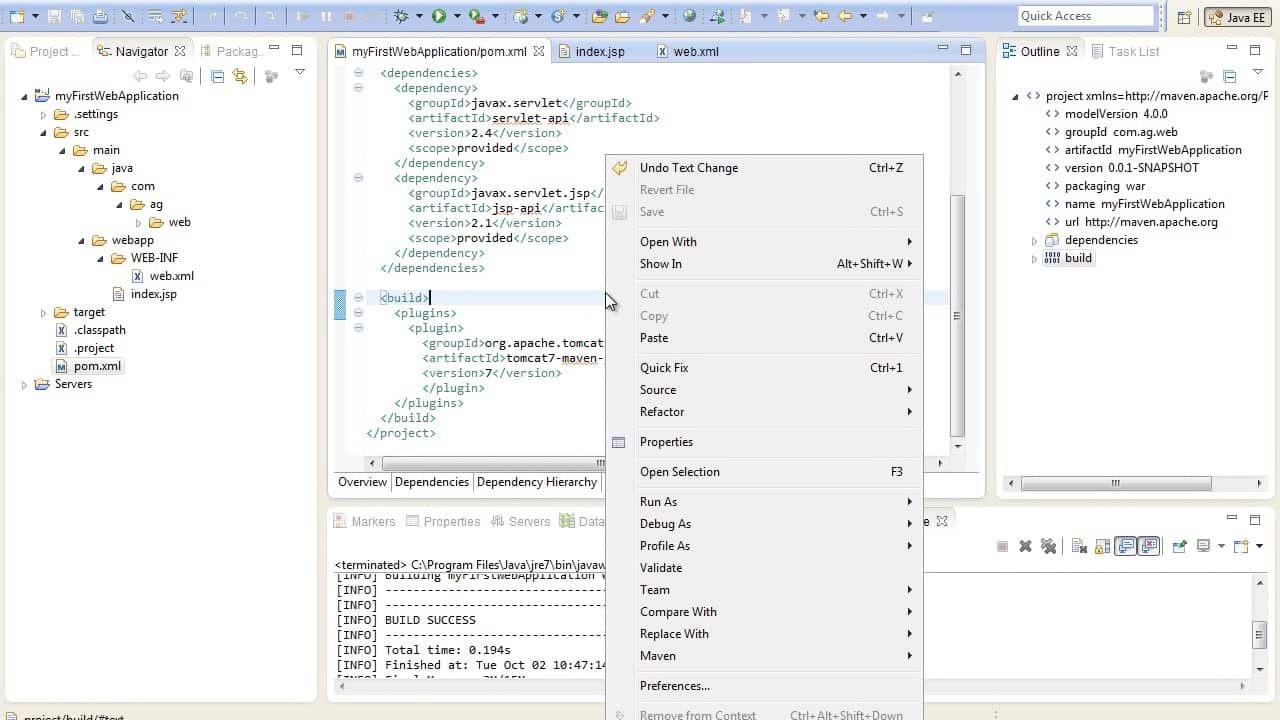Open the Open Perspective icon
1280x720 pixels.
1184,17
